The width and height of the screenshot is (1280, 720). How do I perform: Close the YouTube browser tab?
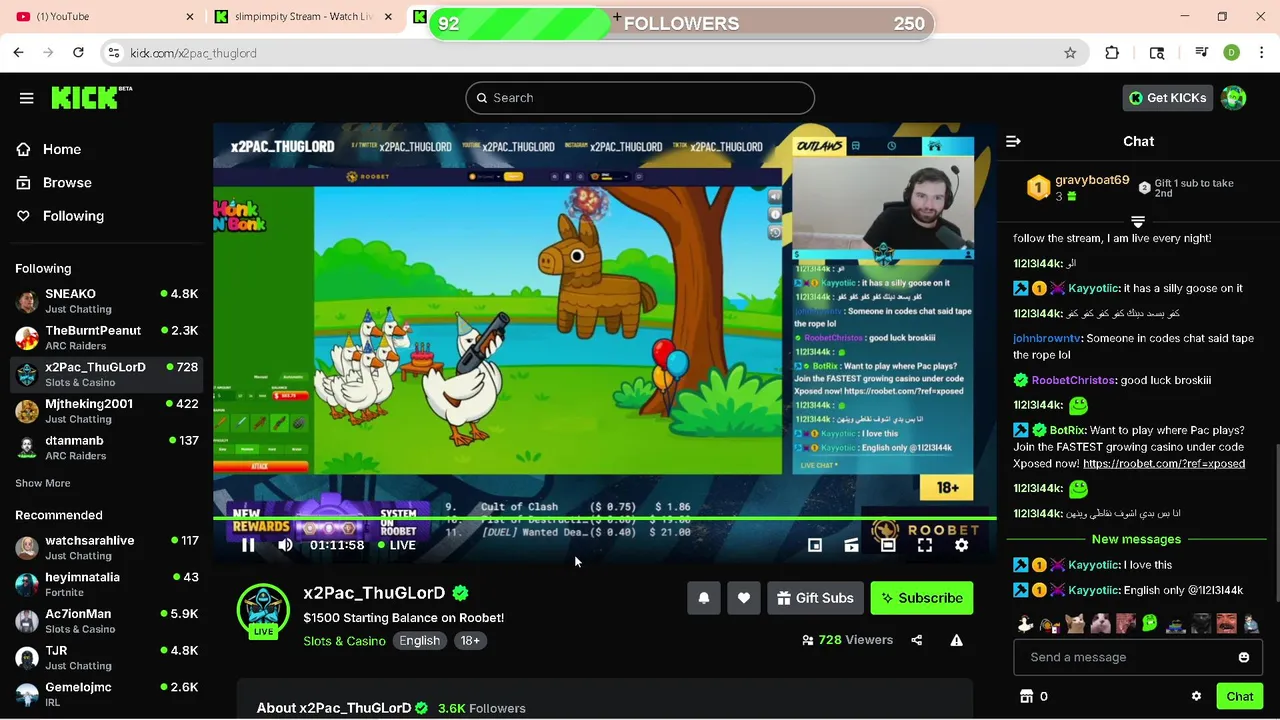pos(190,17)
